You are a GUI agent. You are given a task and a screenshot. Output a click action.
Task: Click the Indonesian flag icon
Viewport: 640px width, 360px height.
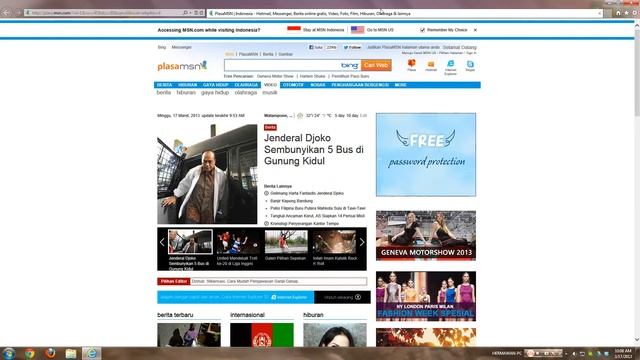tap(294, 29)
